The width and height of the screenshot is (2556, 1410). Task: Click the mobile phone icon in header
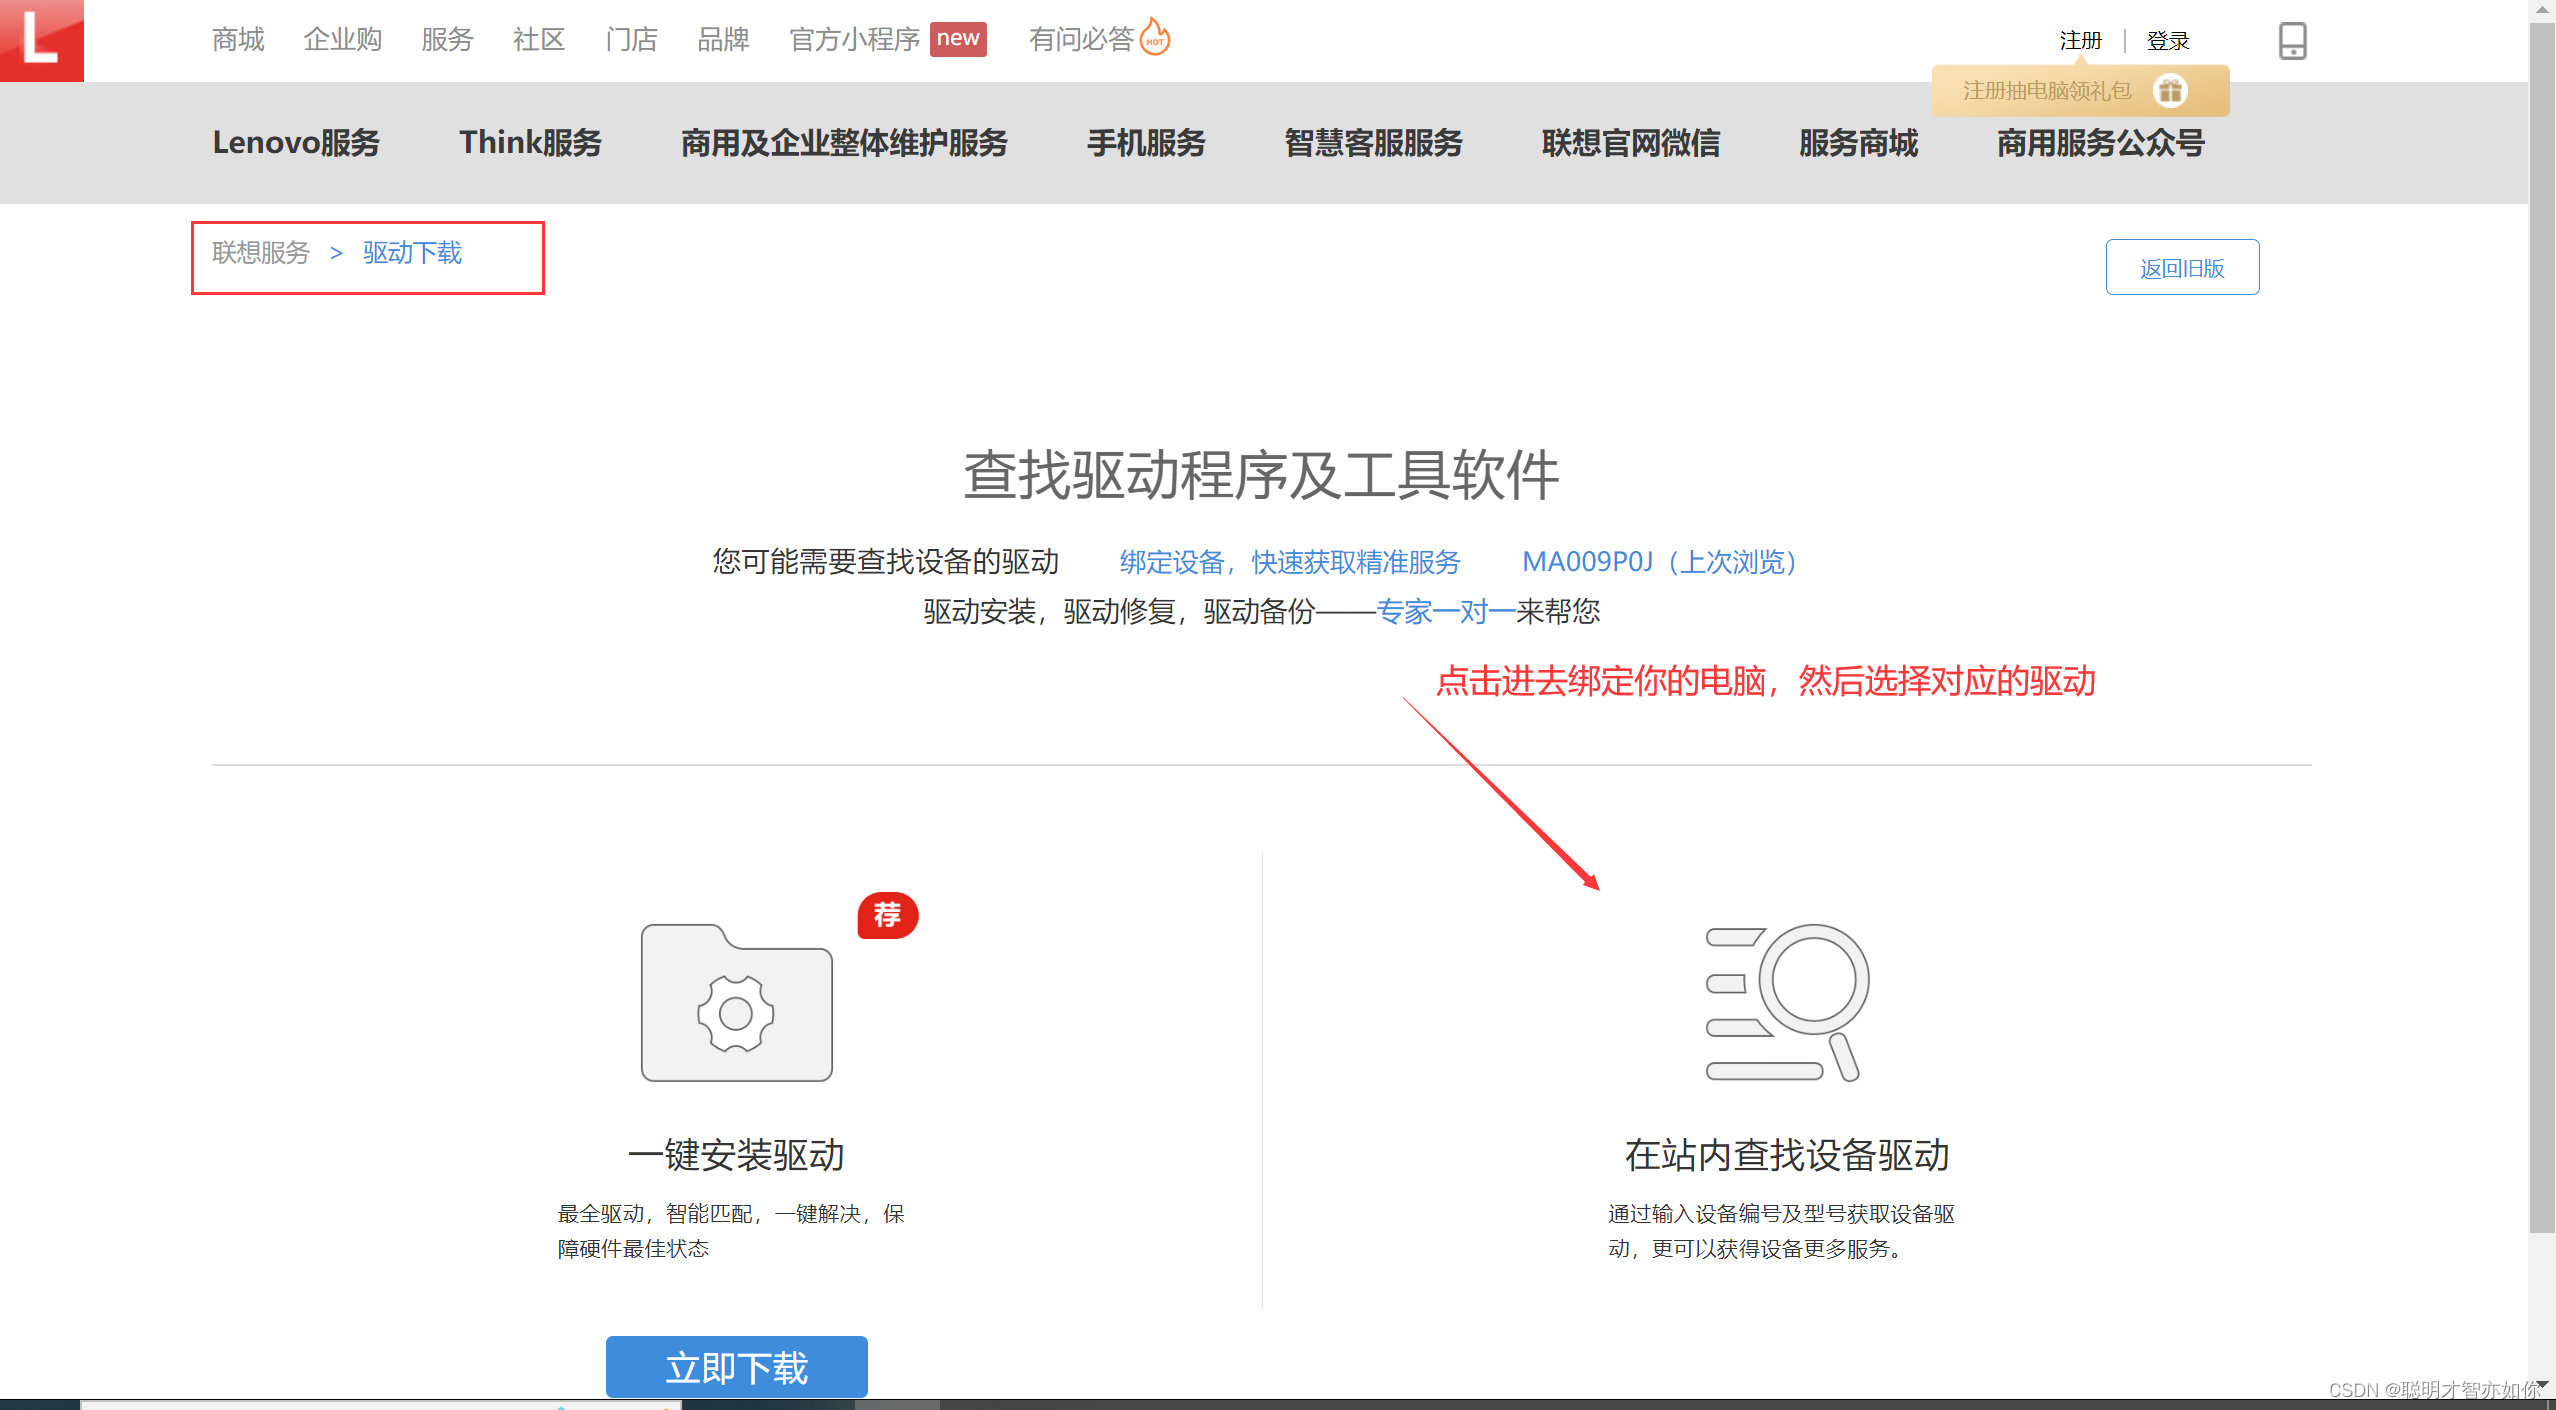2292,41
